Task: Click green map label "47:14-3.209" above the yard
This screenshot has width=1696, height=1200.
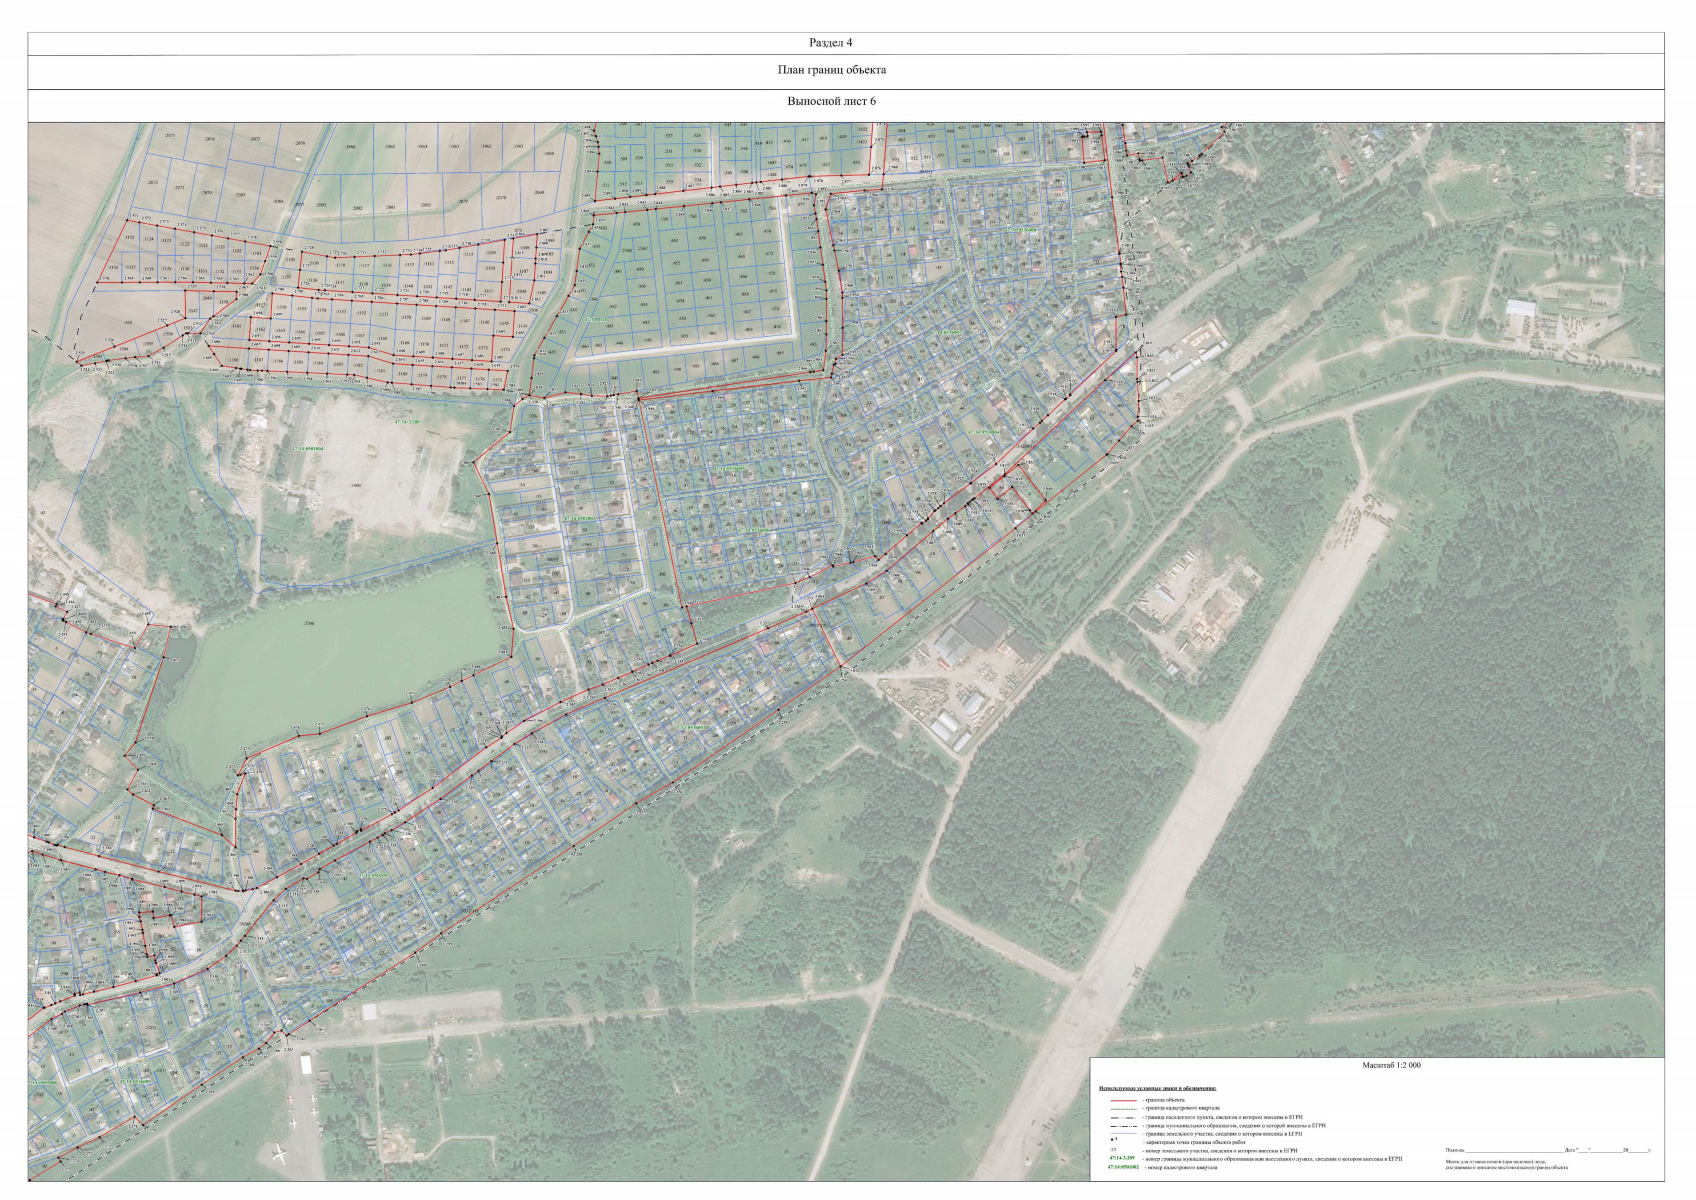Action: pos(407,422)
